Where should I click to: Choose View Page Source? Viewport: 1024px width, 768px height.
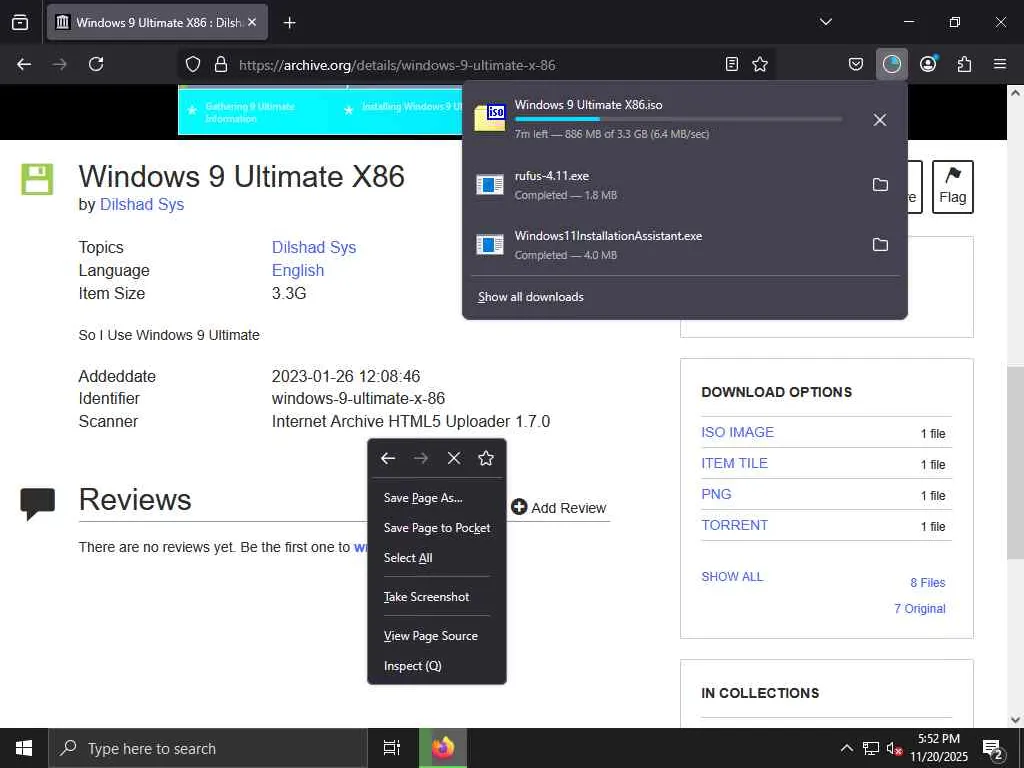click(437, 636)
